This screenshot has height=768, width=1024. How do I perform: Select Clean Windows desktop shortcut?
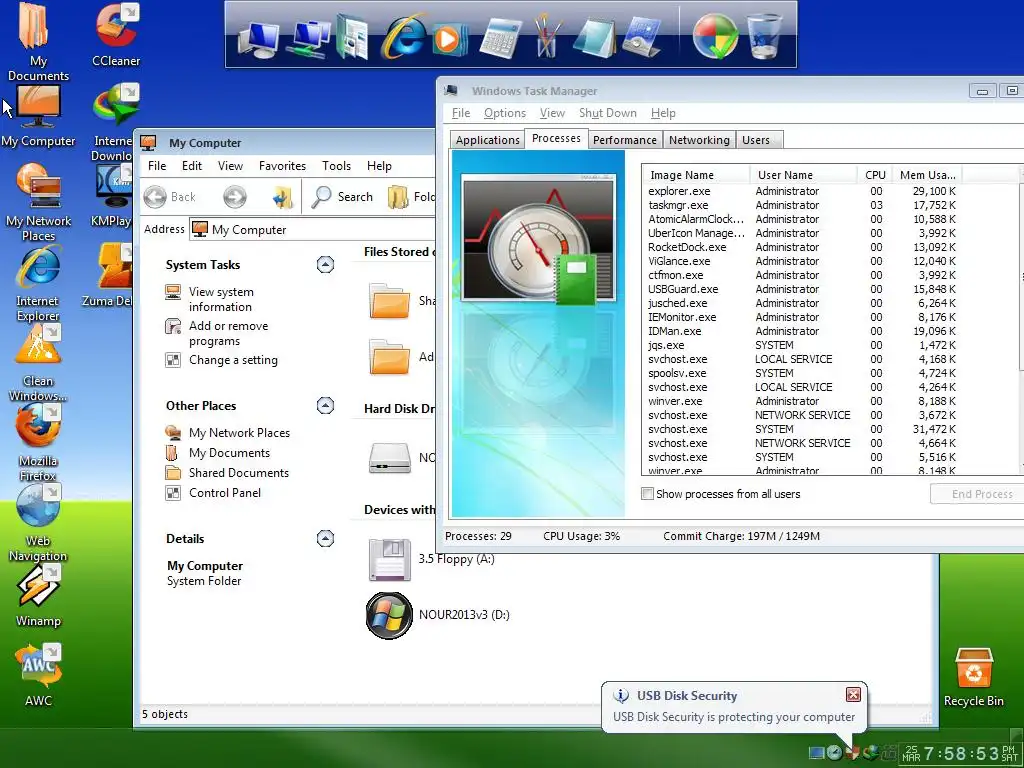pos(38,364)
